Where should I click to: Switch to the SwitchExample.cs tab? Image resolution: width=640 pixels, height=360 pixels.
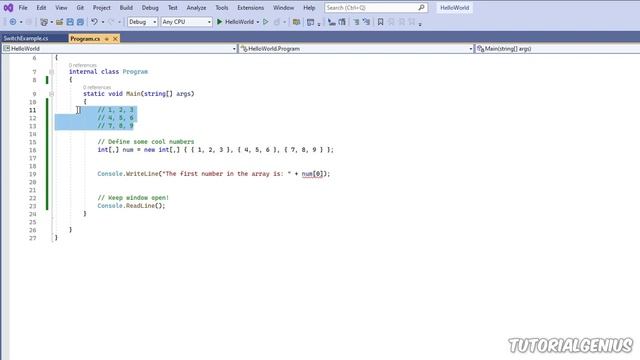tap(26, 39)
